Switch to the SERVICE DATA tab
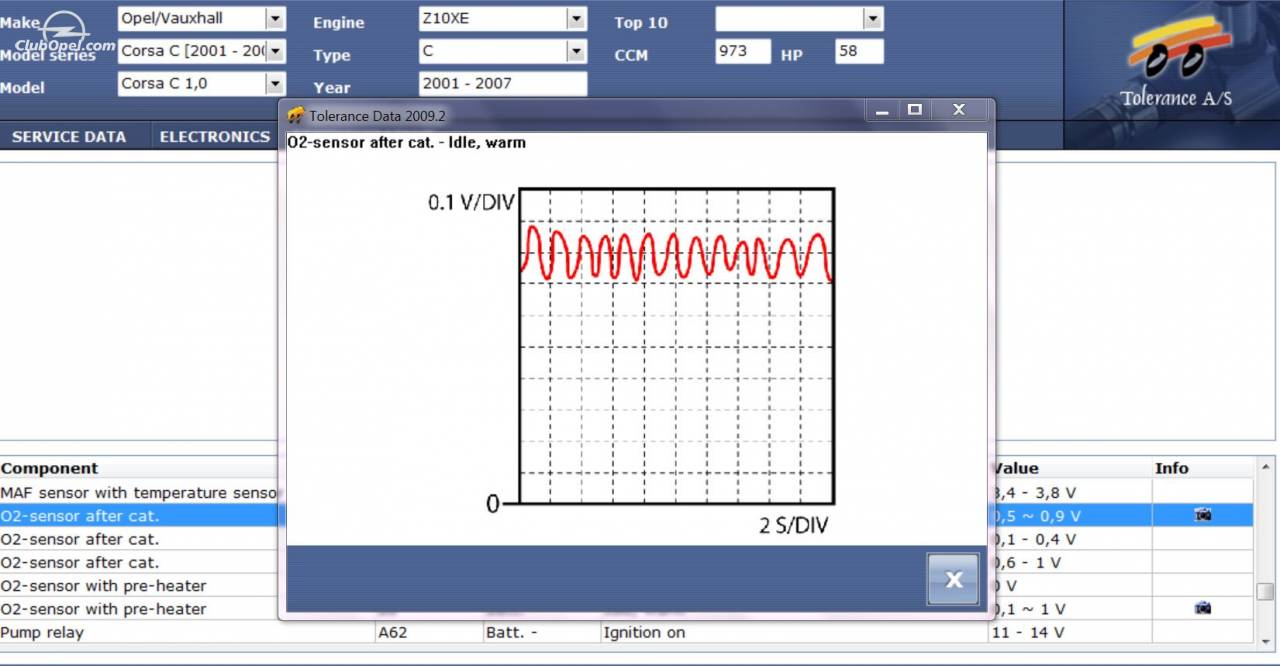Viewport: 1280px width, 666px height. click(69, 137)
